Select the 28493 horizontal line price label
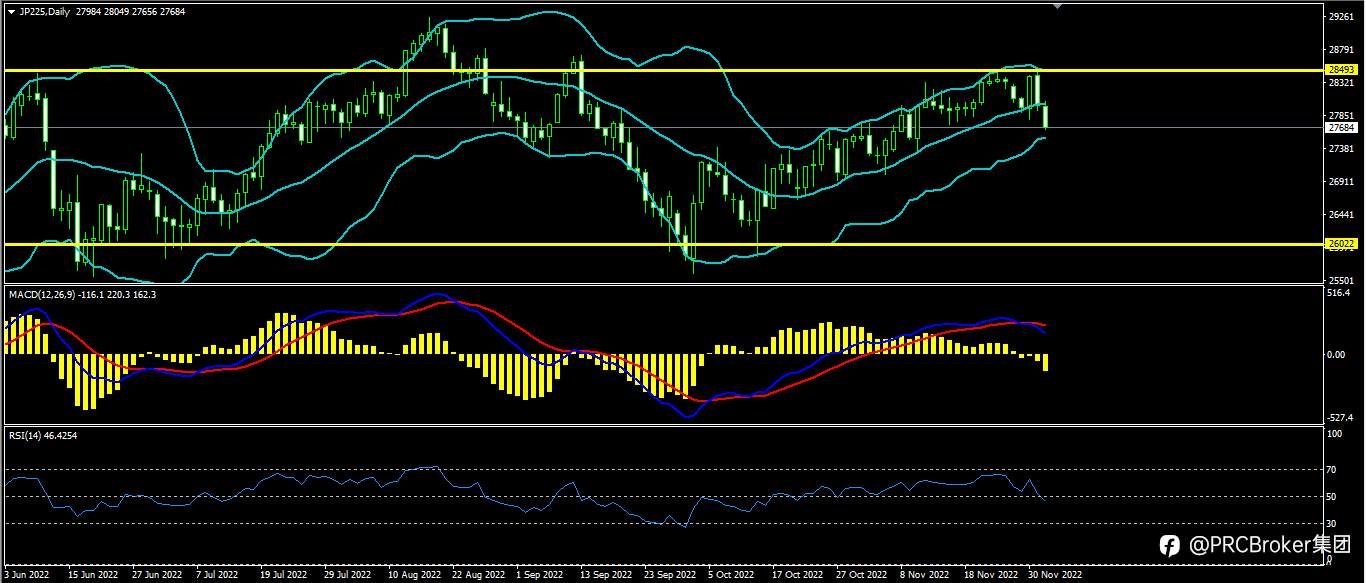Viewport: 1366px width, 583px height. [1340, 69]
